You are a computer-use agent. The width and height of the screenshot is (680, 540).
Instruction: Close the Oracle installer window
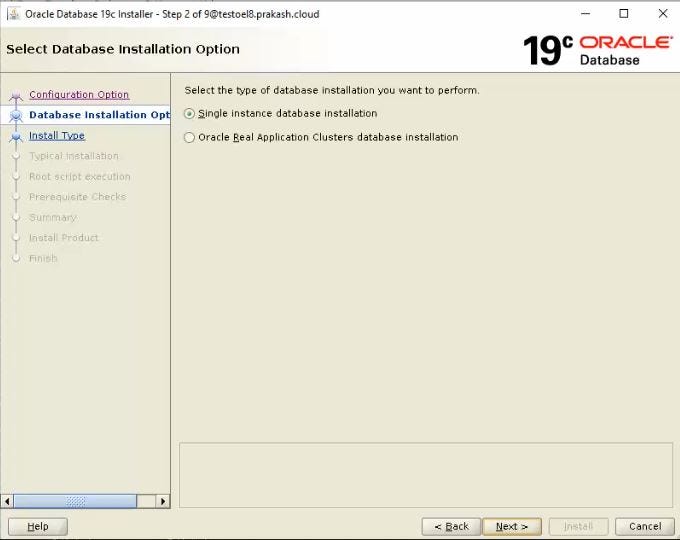click(663, 14)
